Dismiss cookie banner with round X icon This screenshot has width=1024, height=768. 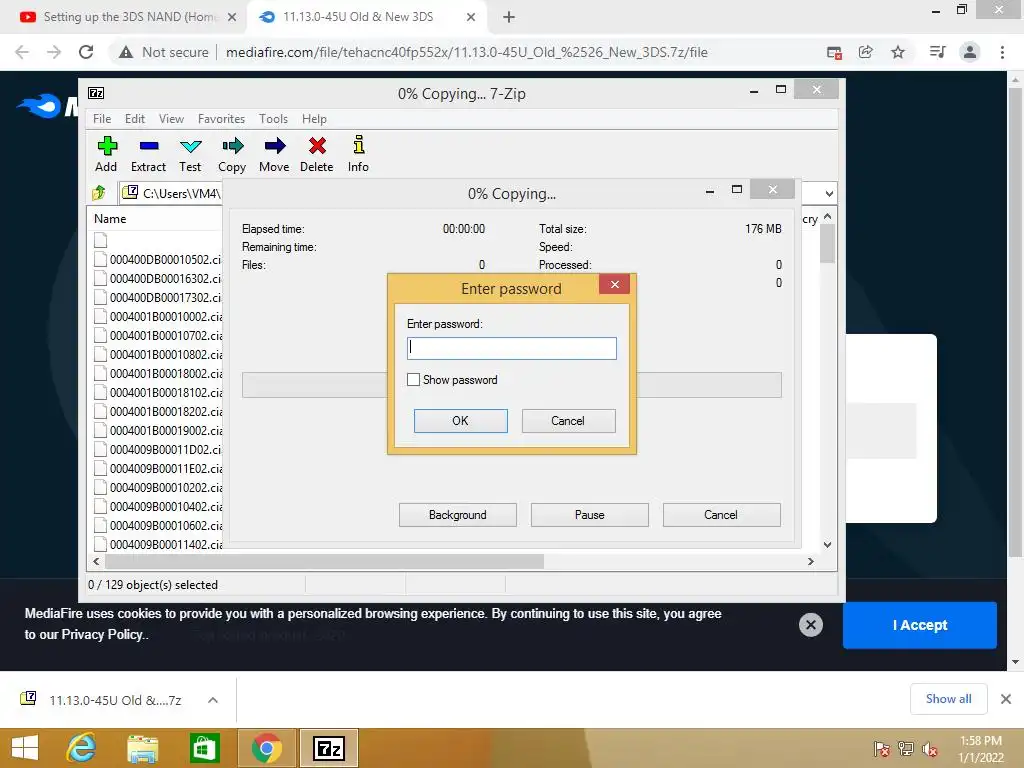[810, 625]
